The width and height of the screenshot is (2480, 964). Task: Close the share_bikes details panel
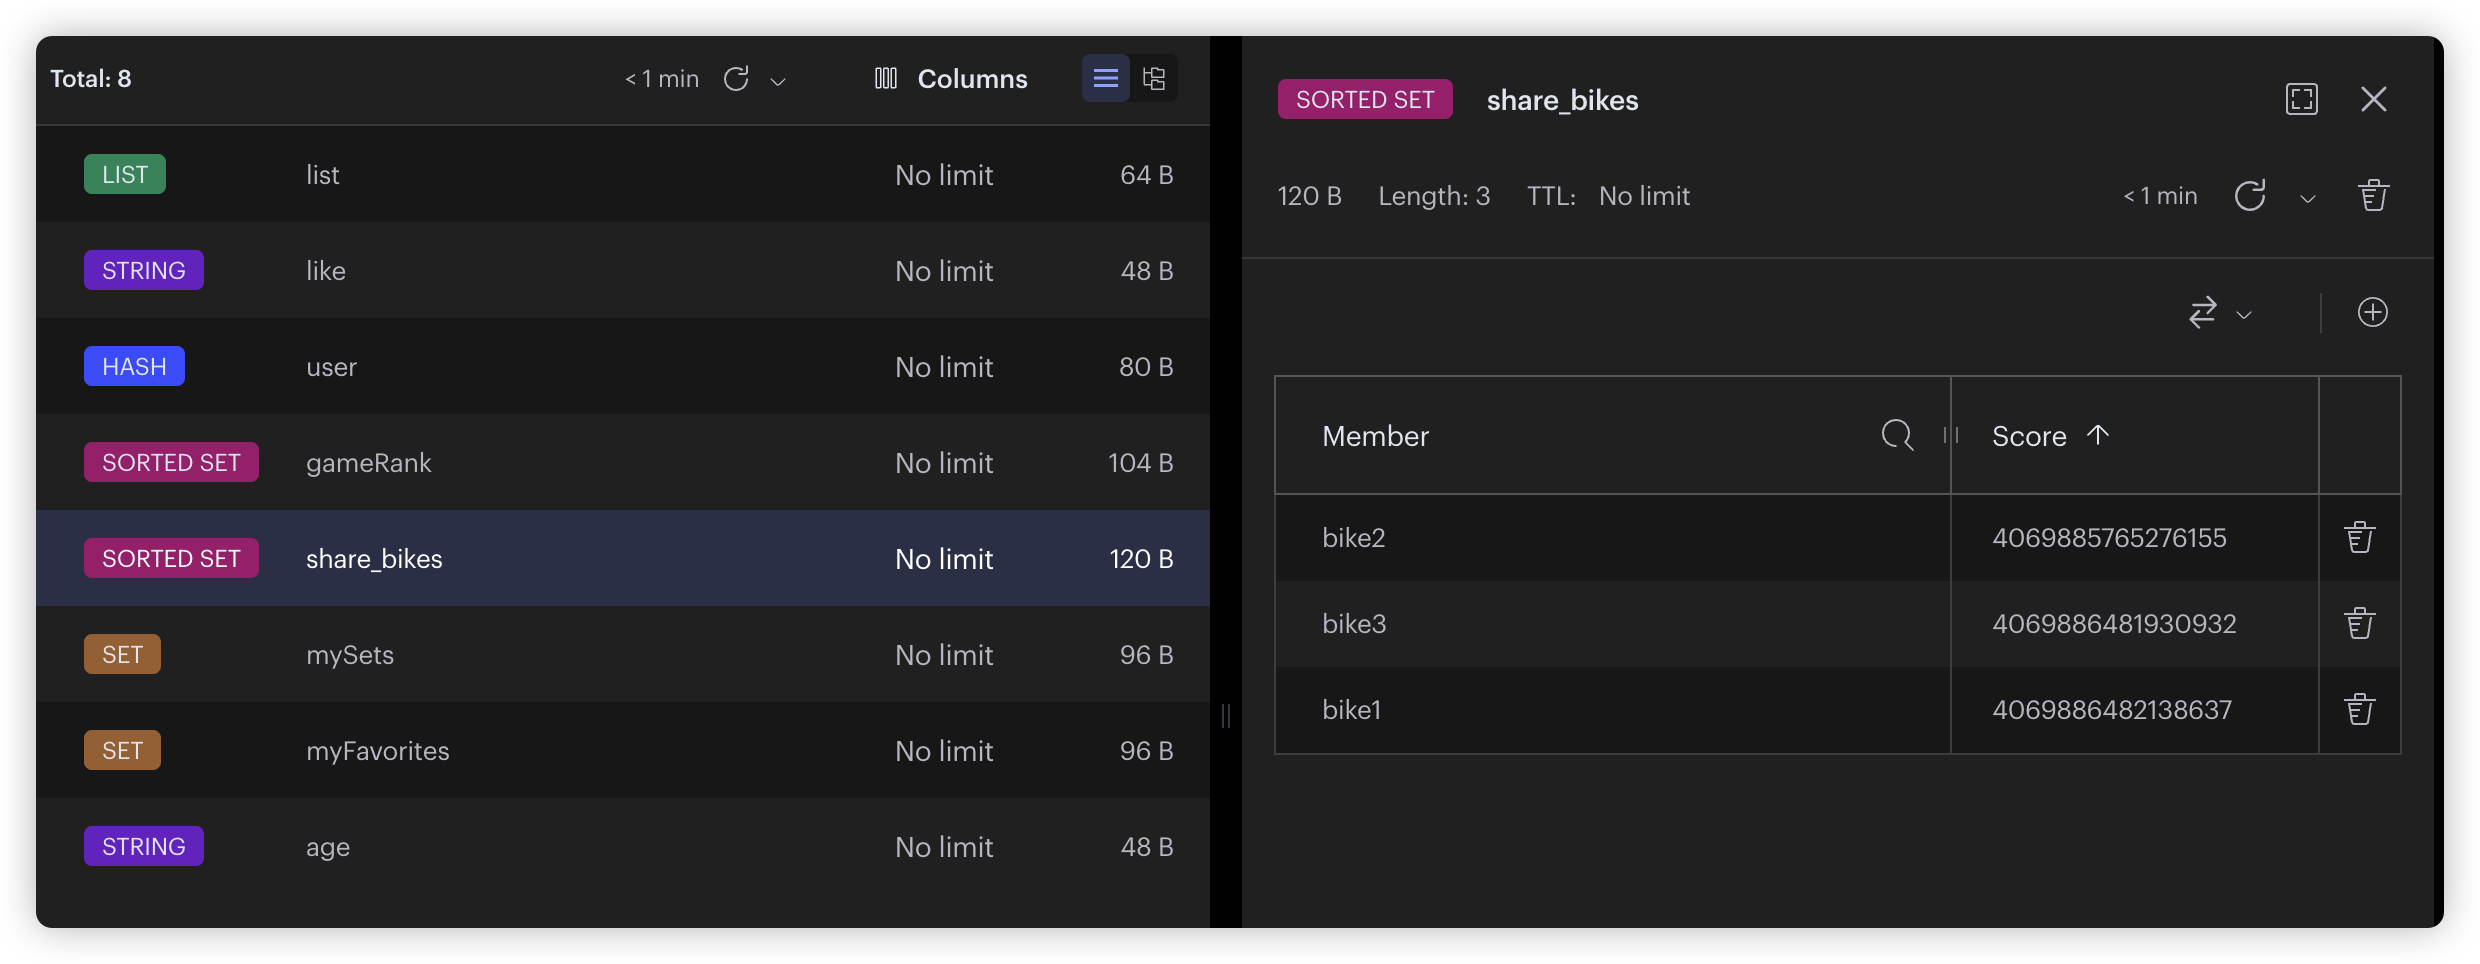(x=2373, y=99)
